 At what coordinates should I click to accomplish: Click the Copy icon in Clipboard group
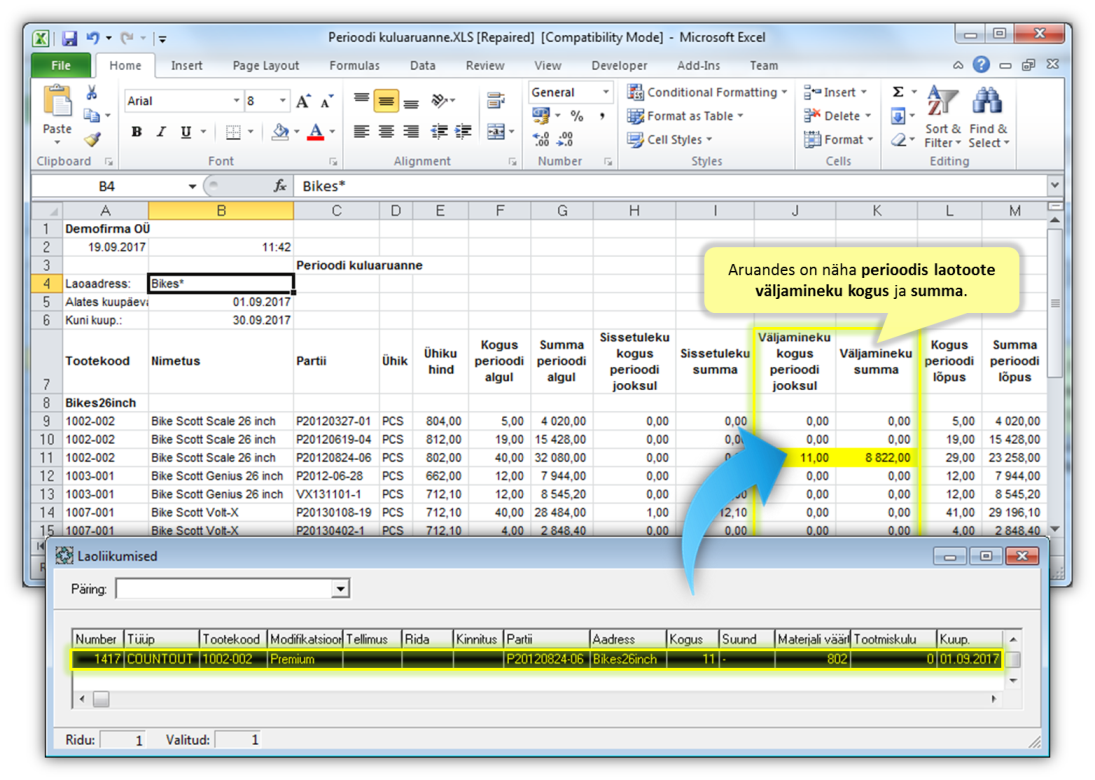click(91, 115)
